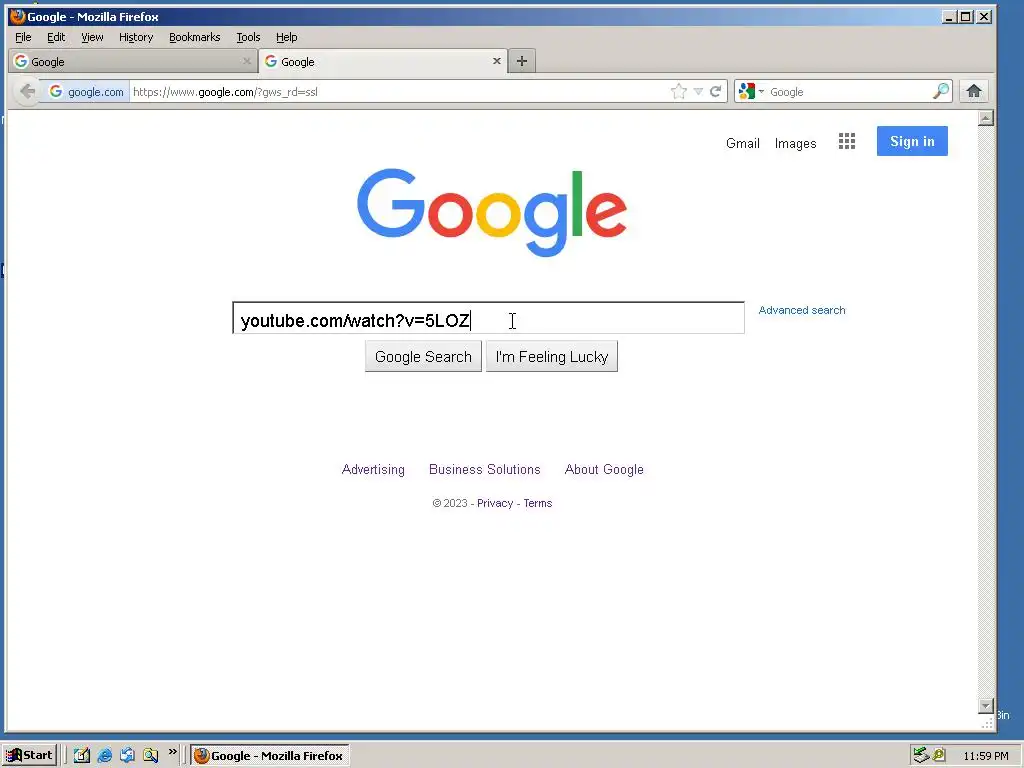Screen dimensions: 1024x768
Task: Open the History menu
Action: [136, 37]
